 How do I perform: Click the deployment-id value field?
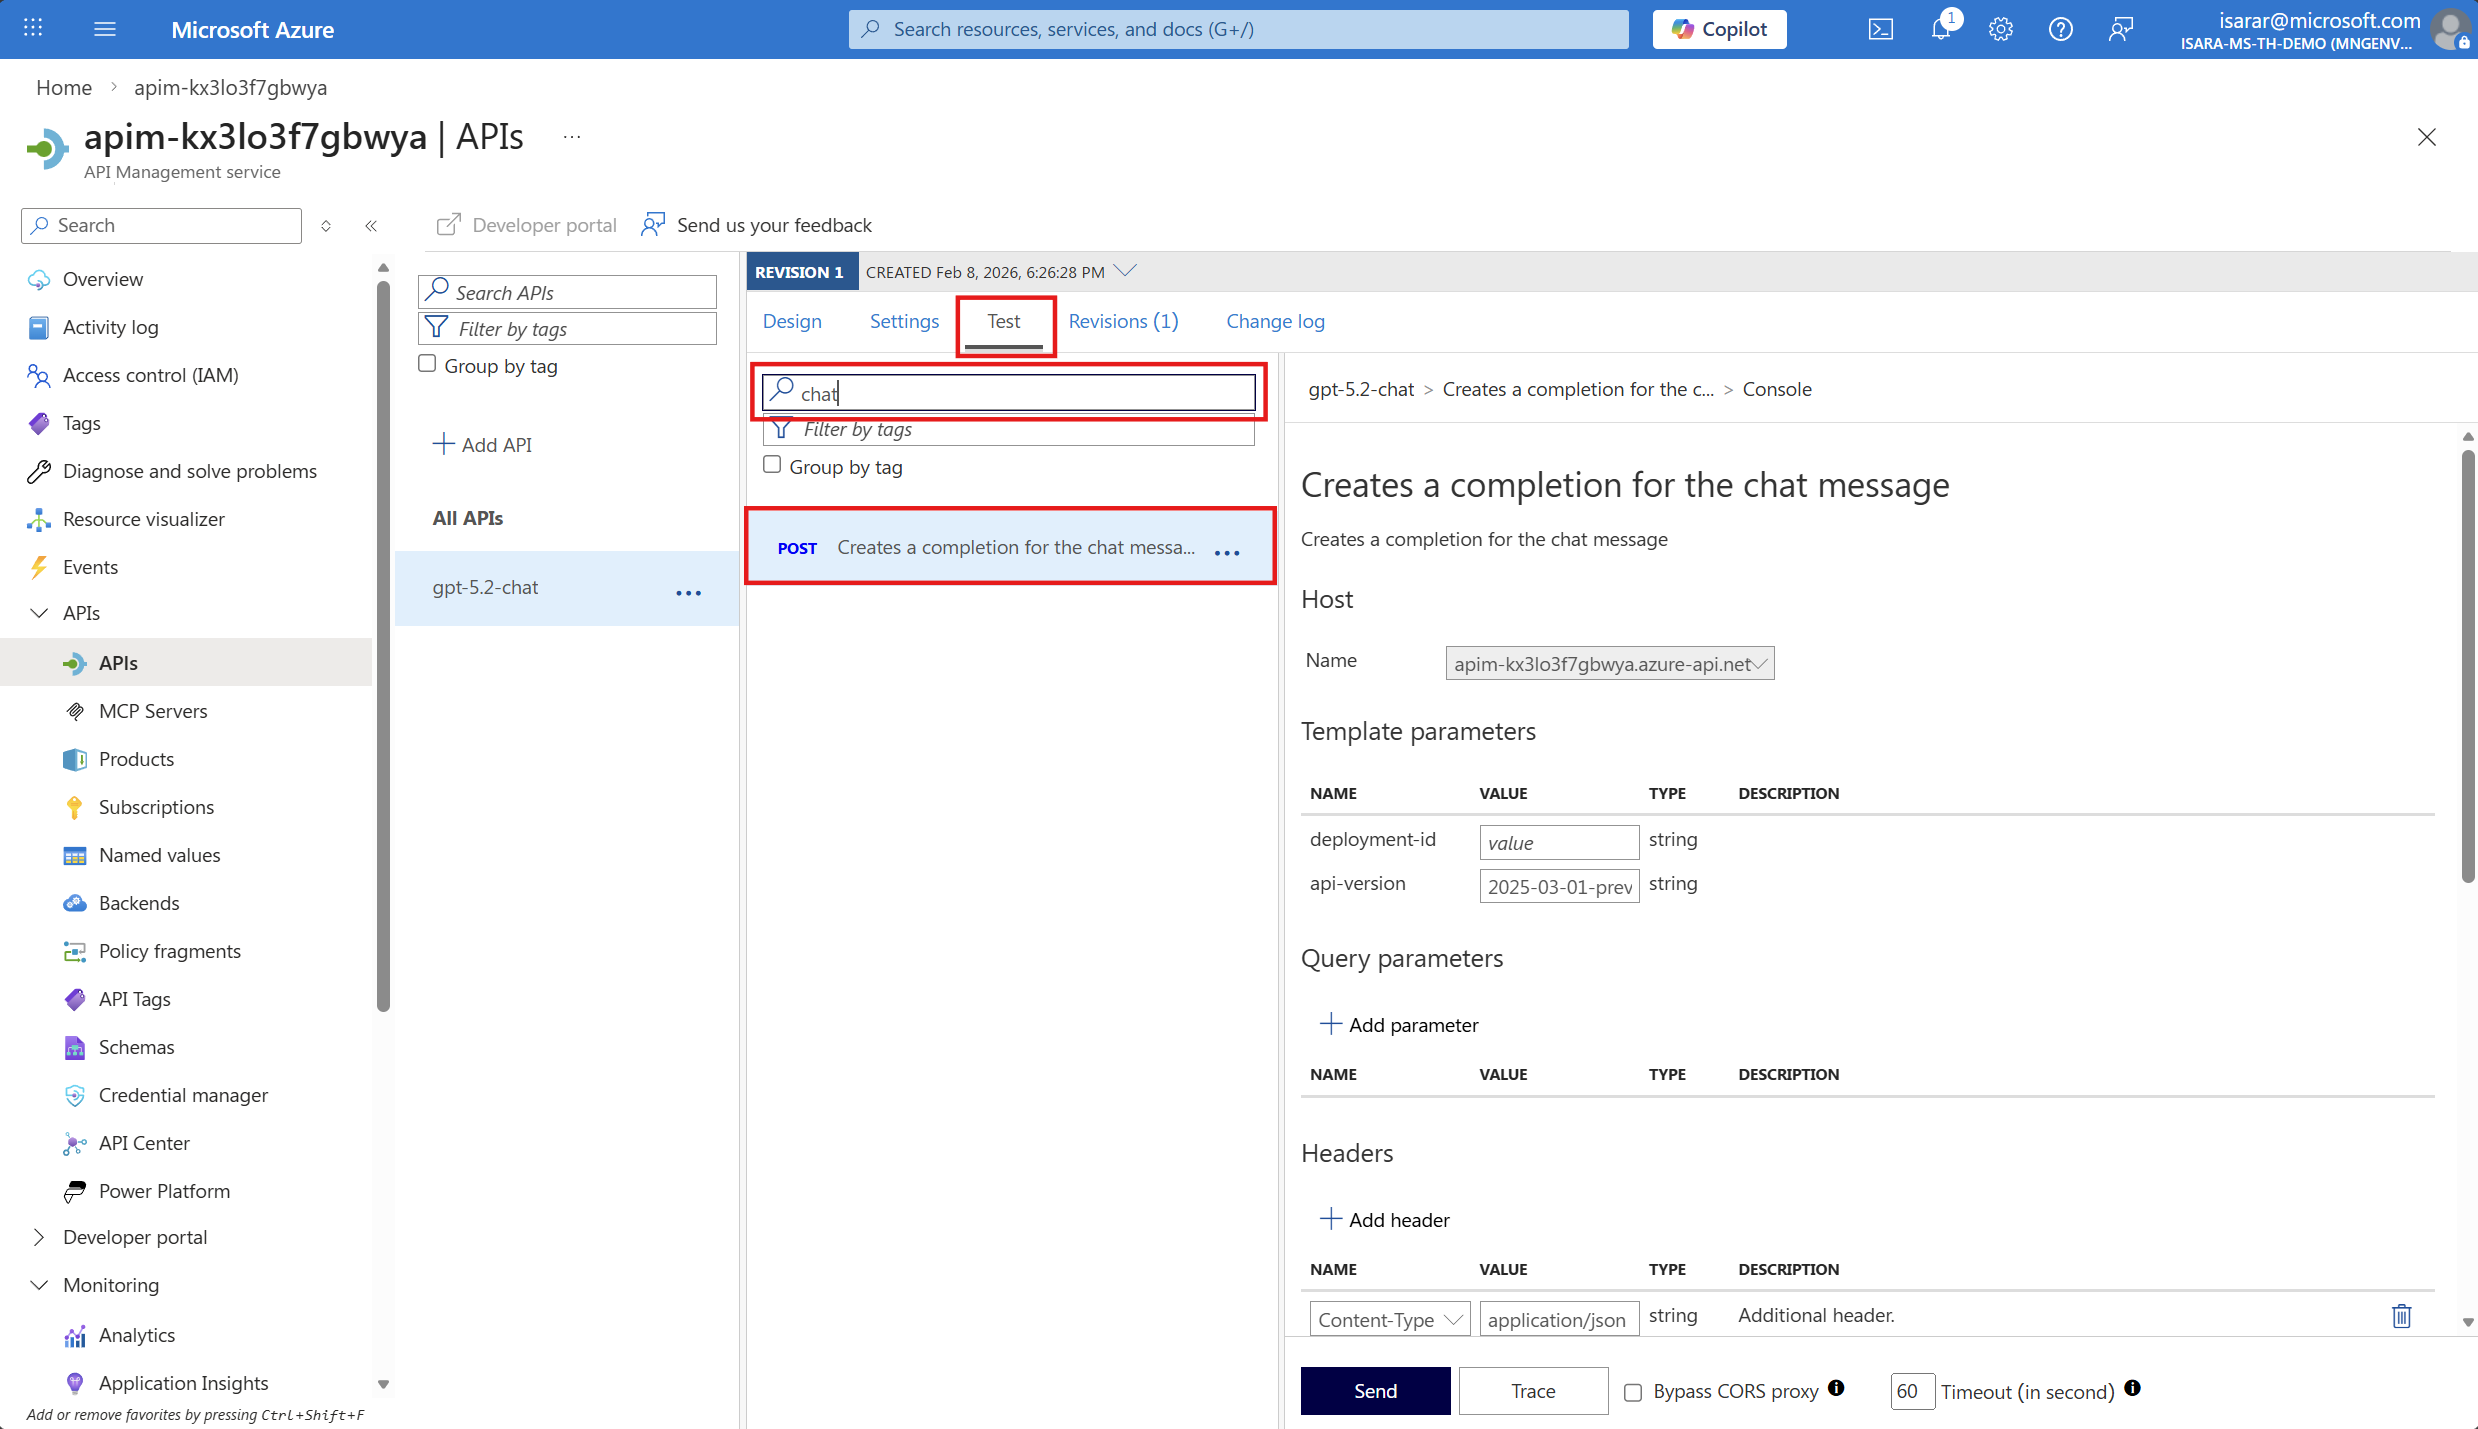(x=1559, y=842)
